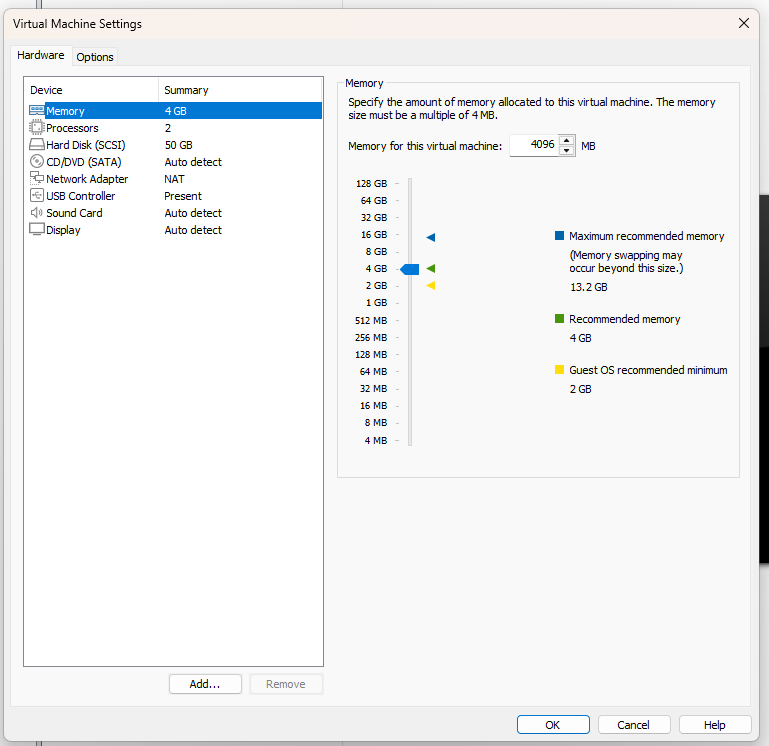Click the NAT network summary value
The width and height of the screenshot is (769, 746).
coord(174,179)
